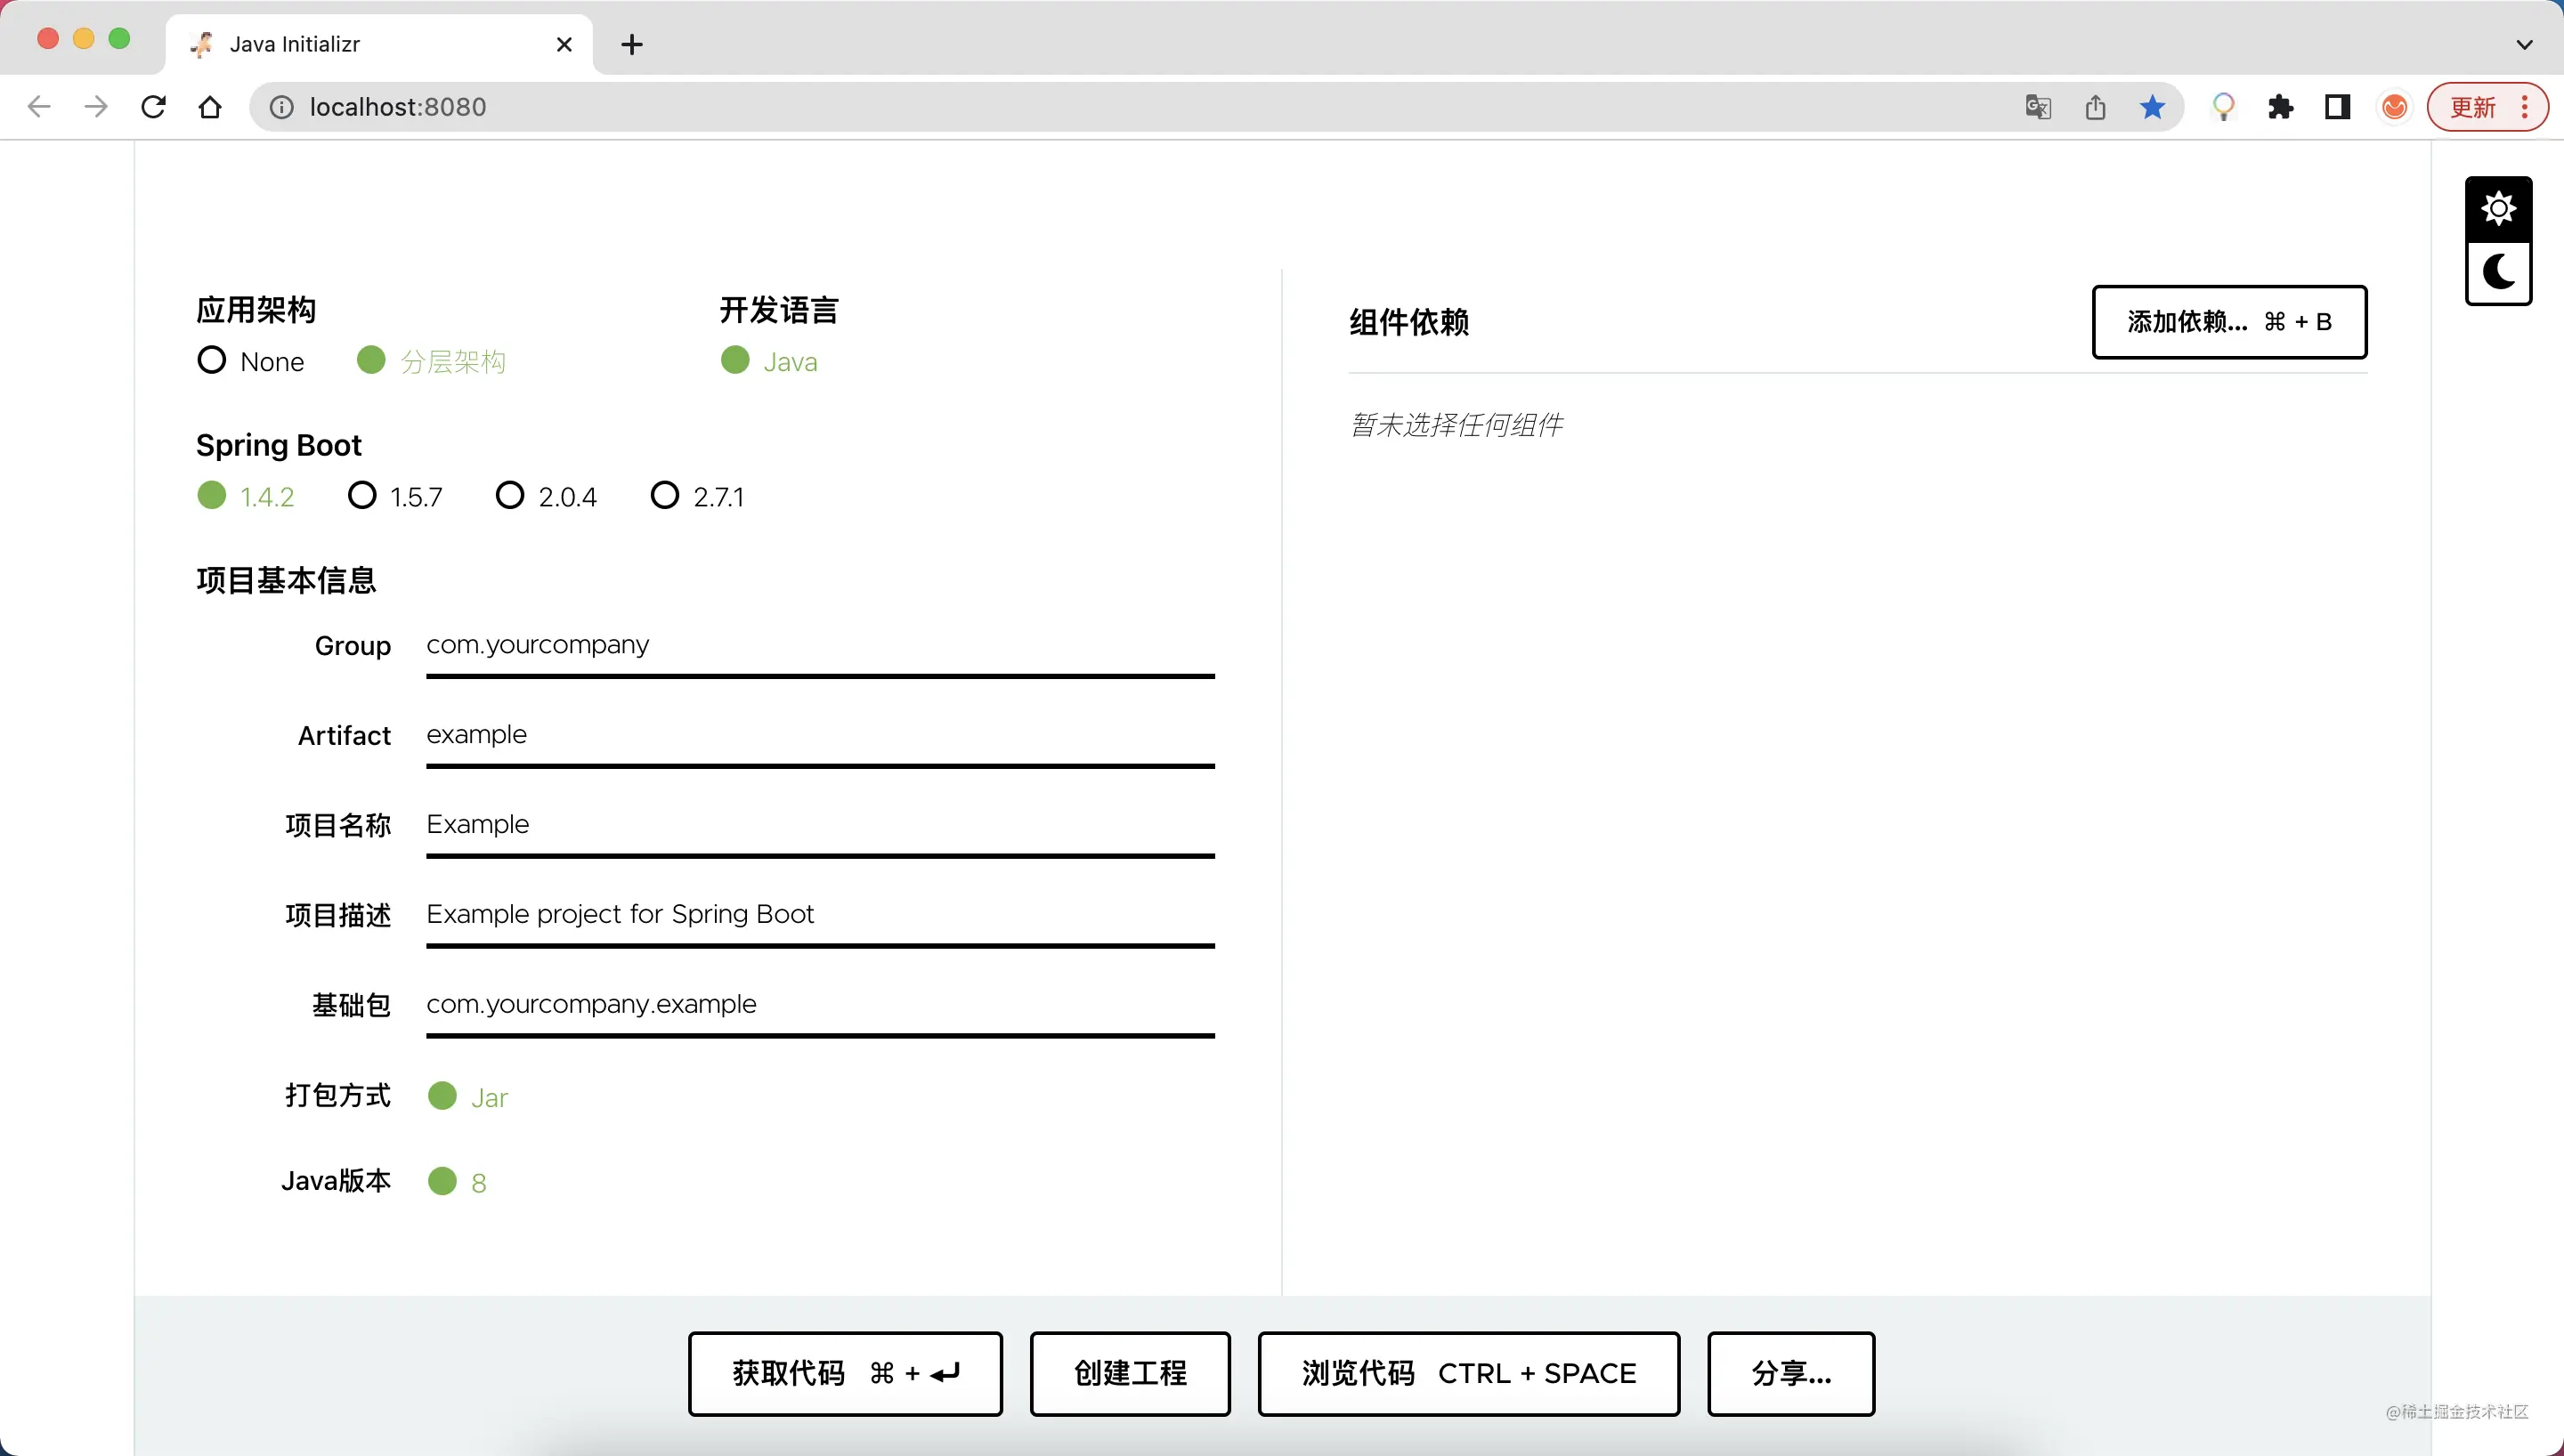
Task: Choose Spring Boot version 2.0.4
Action: (546, 496)
